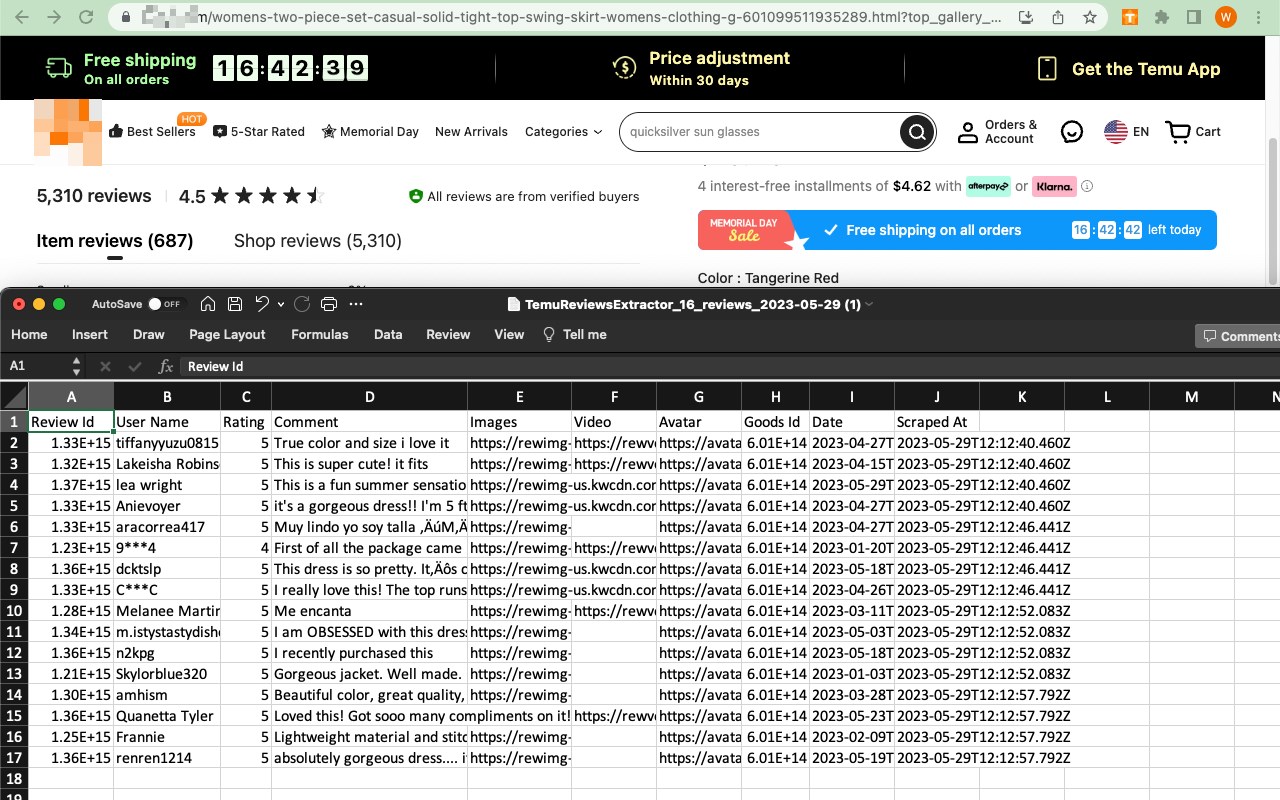The width and height of the screenshot is (1280, 800).
Task: Click the formula bar confirm checkmark
Action: 134,366
